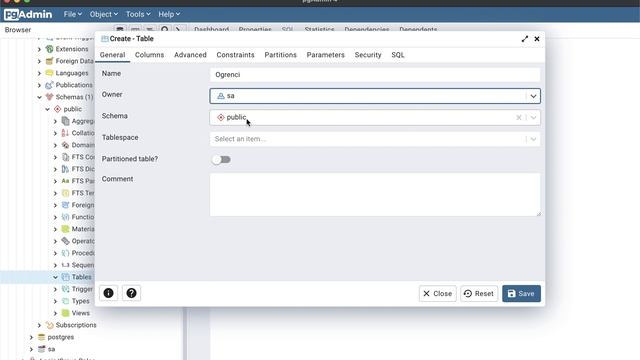Click the Materialized Views node icon
640x360 pixels.
tap(65, 229)
